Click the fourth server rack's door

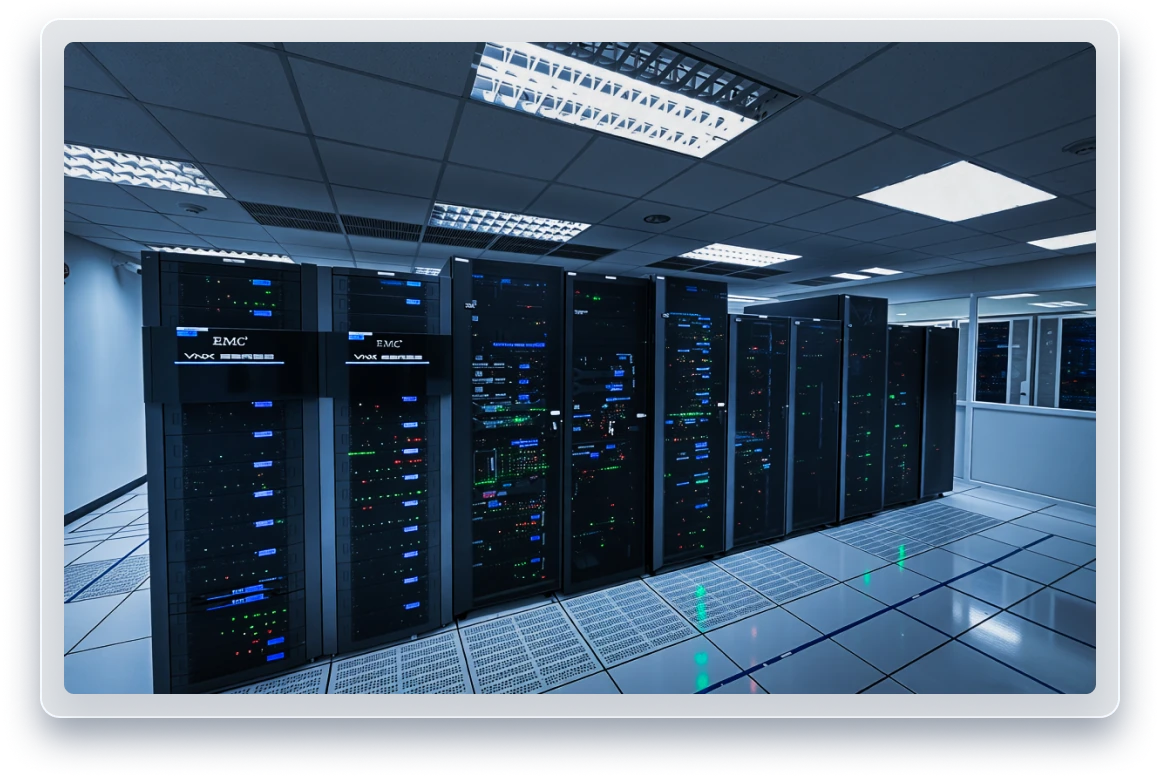(608, 430)
